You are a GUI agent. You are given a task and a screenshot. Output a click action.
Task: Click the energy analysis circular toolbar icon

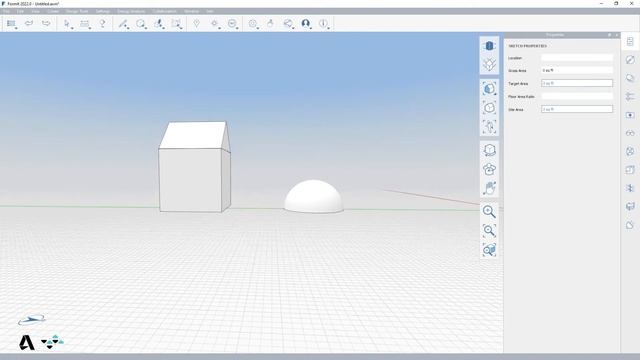click(233, 24)
